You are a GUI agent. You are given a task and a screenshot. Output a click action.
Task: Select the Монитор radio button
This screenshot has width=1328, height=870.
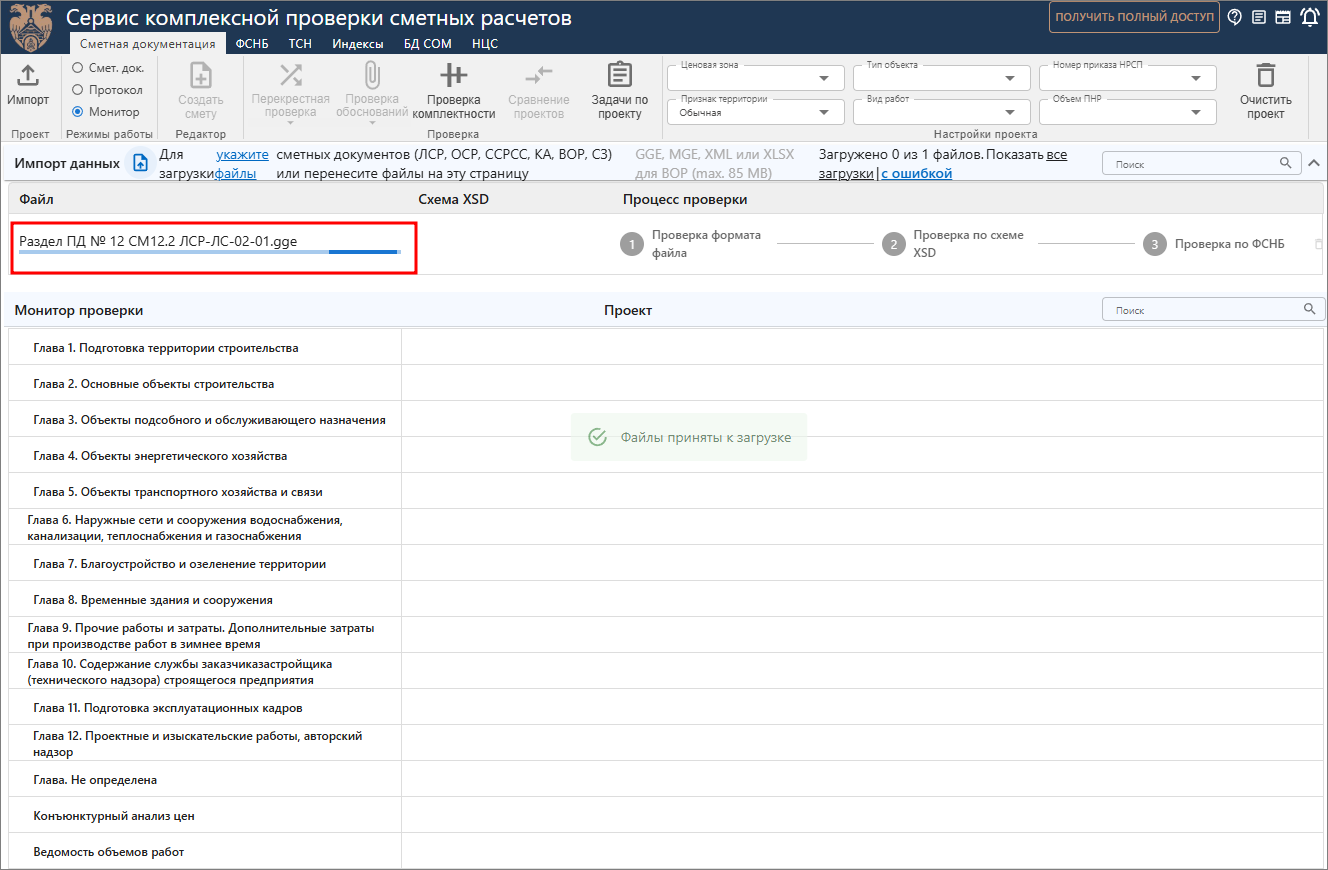[x=77, y=112]
